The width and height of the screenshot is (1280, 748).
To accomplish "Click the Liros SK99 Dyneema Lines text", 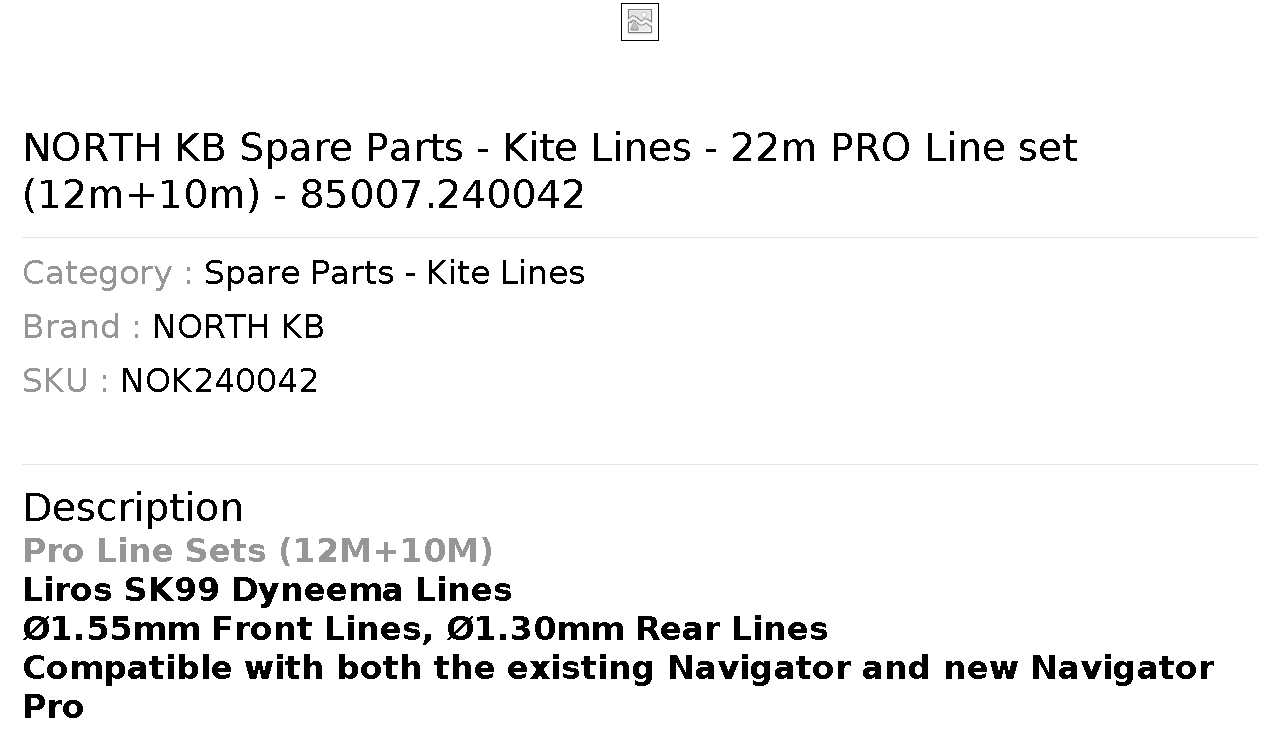I will click(267, 590).
